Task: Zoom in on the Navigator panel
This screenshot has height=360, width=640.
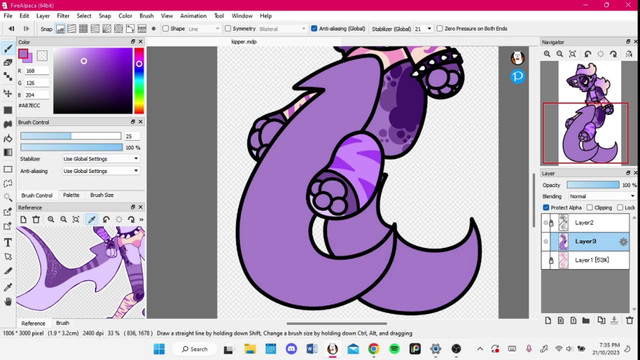Action: [547, 54]
